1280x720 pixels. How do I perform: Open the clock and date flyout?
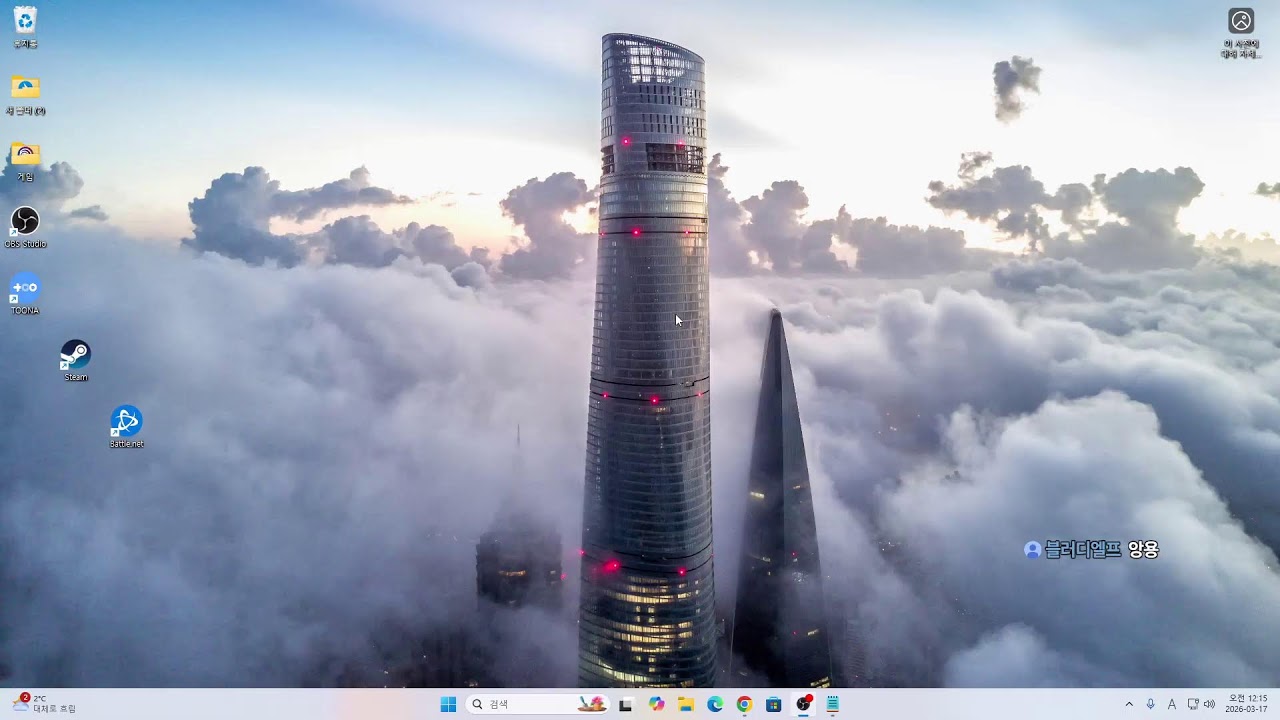coord(1247,704)
